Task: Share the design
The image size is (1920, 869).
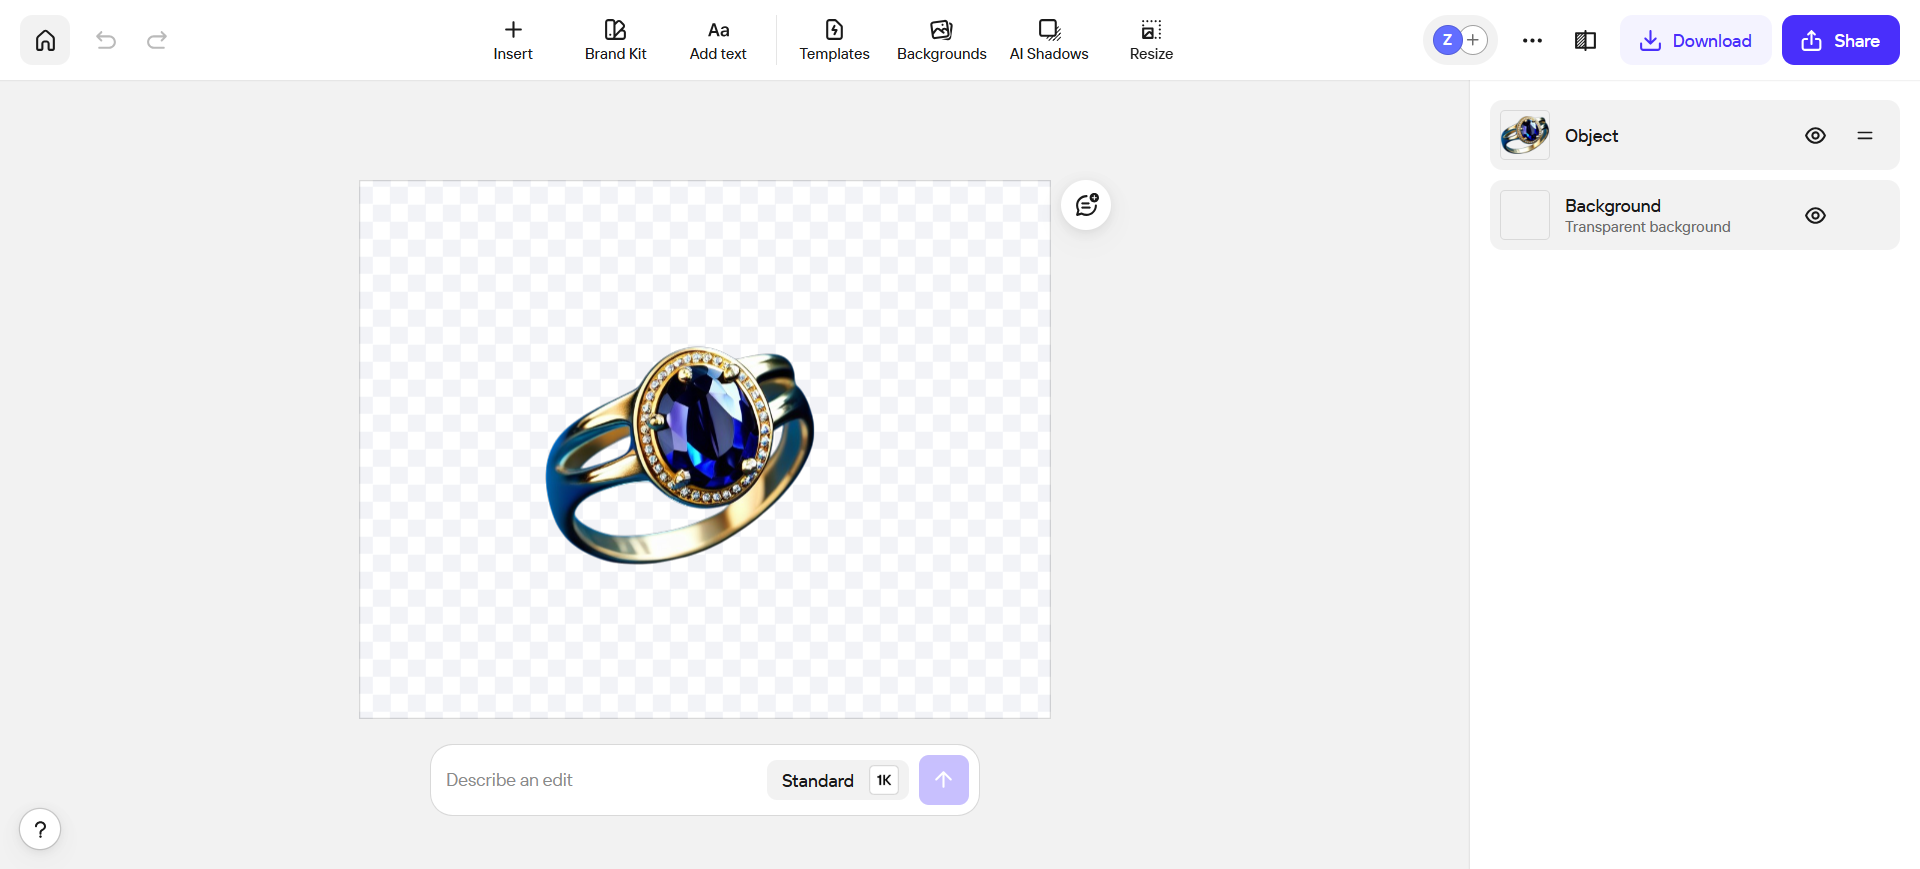Action: coord(1841,40)
